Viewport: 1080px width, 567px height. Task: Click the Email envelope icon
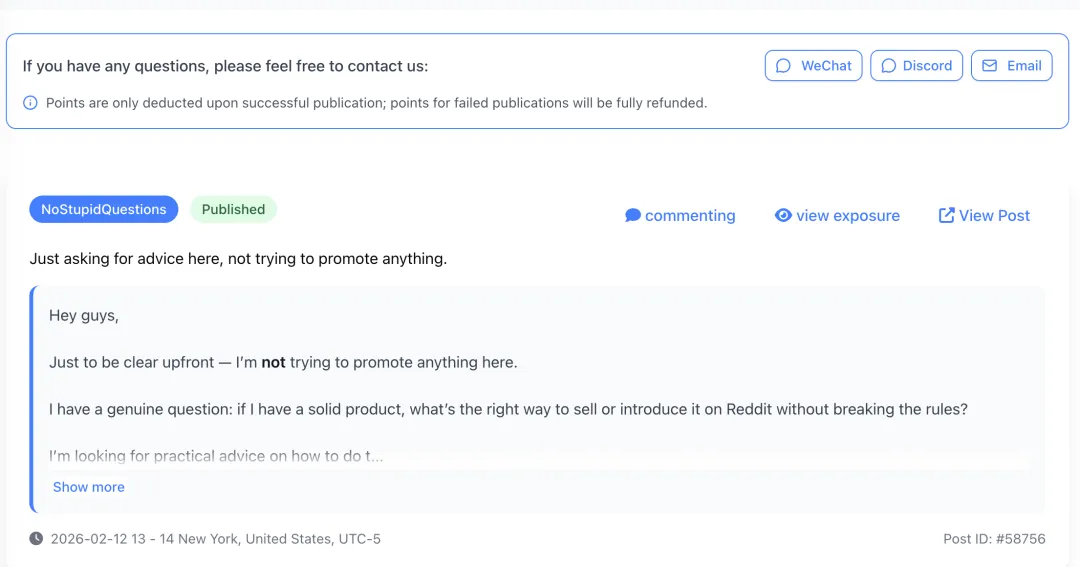click(990, 66)
